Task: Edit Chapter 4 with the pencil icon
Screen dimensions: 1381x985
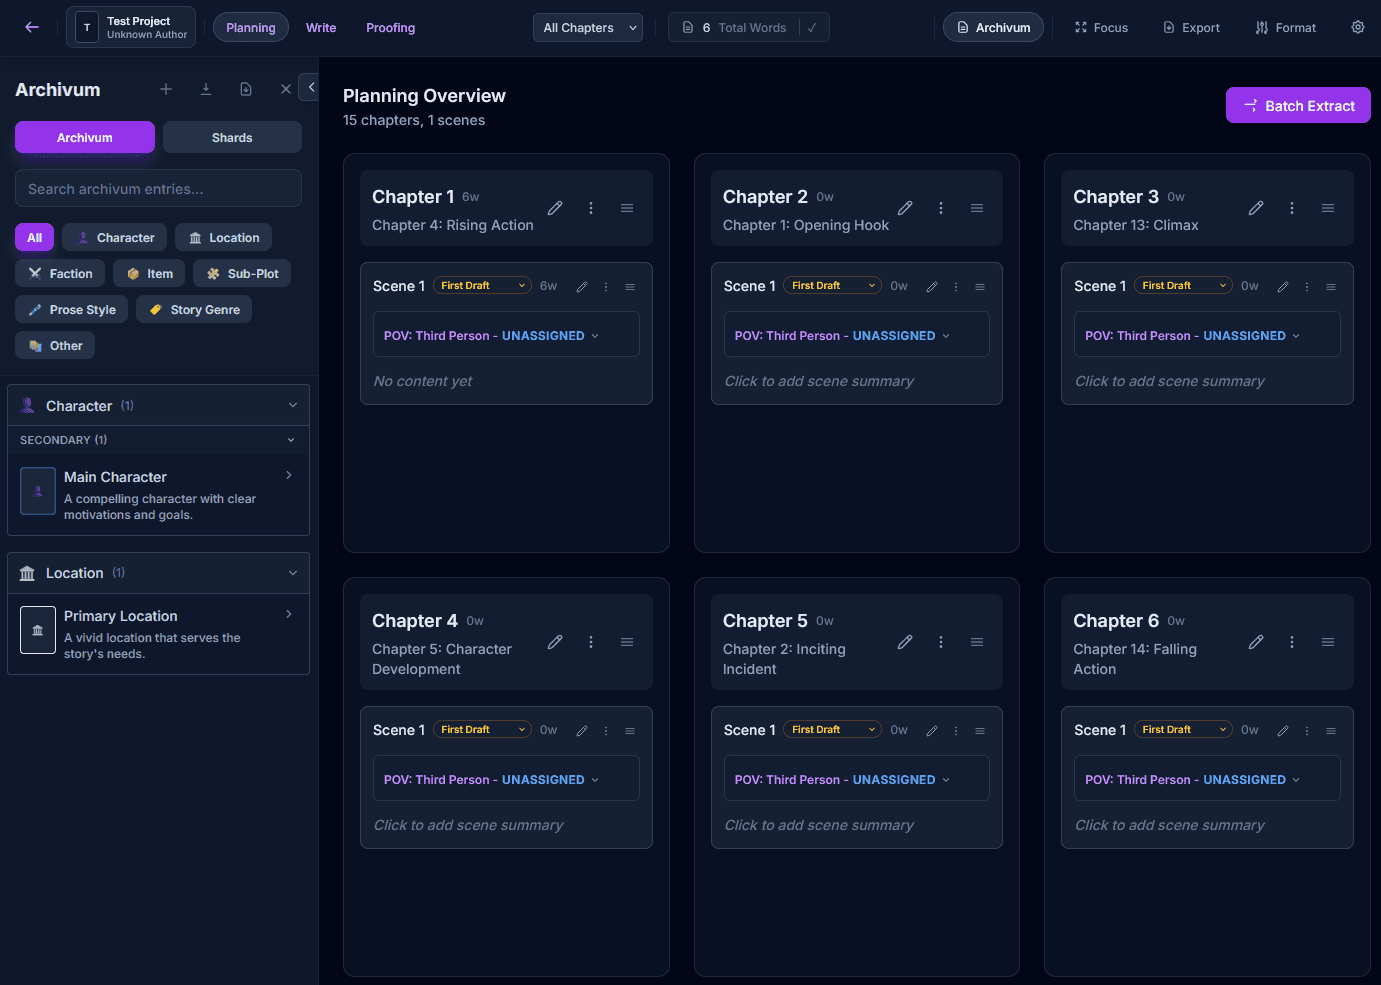Action: click(555, 642)
